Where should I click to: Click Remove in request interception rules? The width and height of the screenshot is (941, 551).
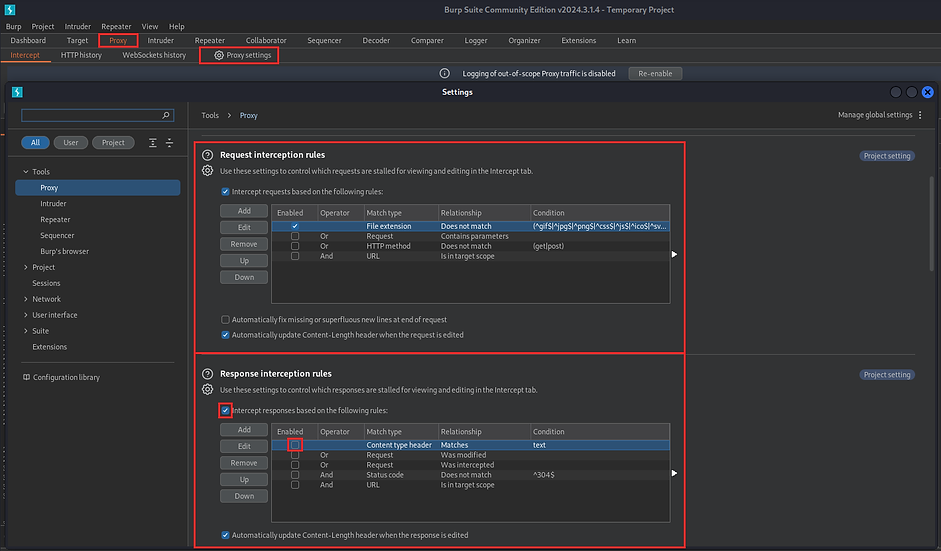pos(244,244)
